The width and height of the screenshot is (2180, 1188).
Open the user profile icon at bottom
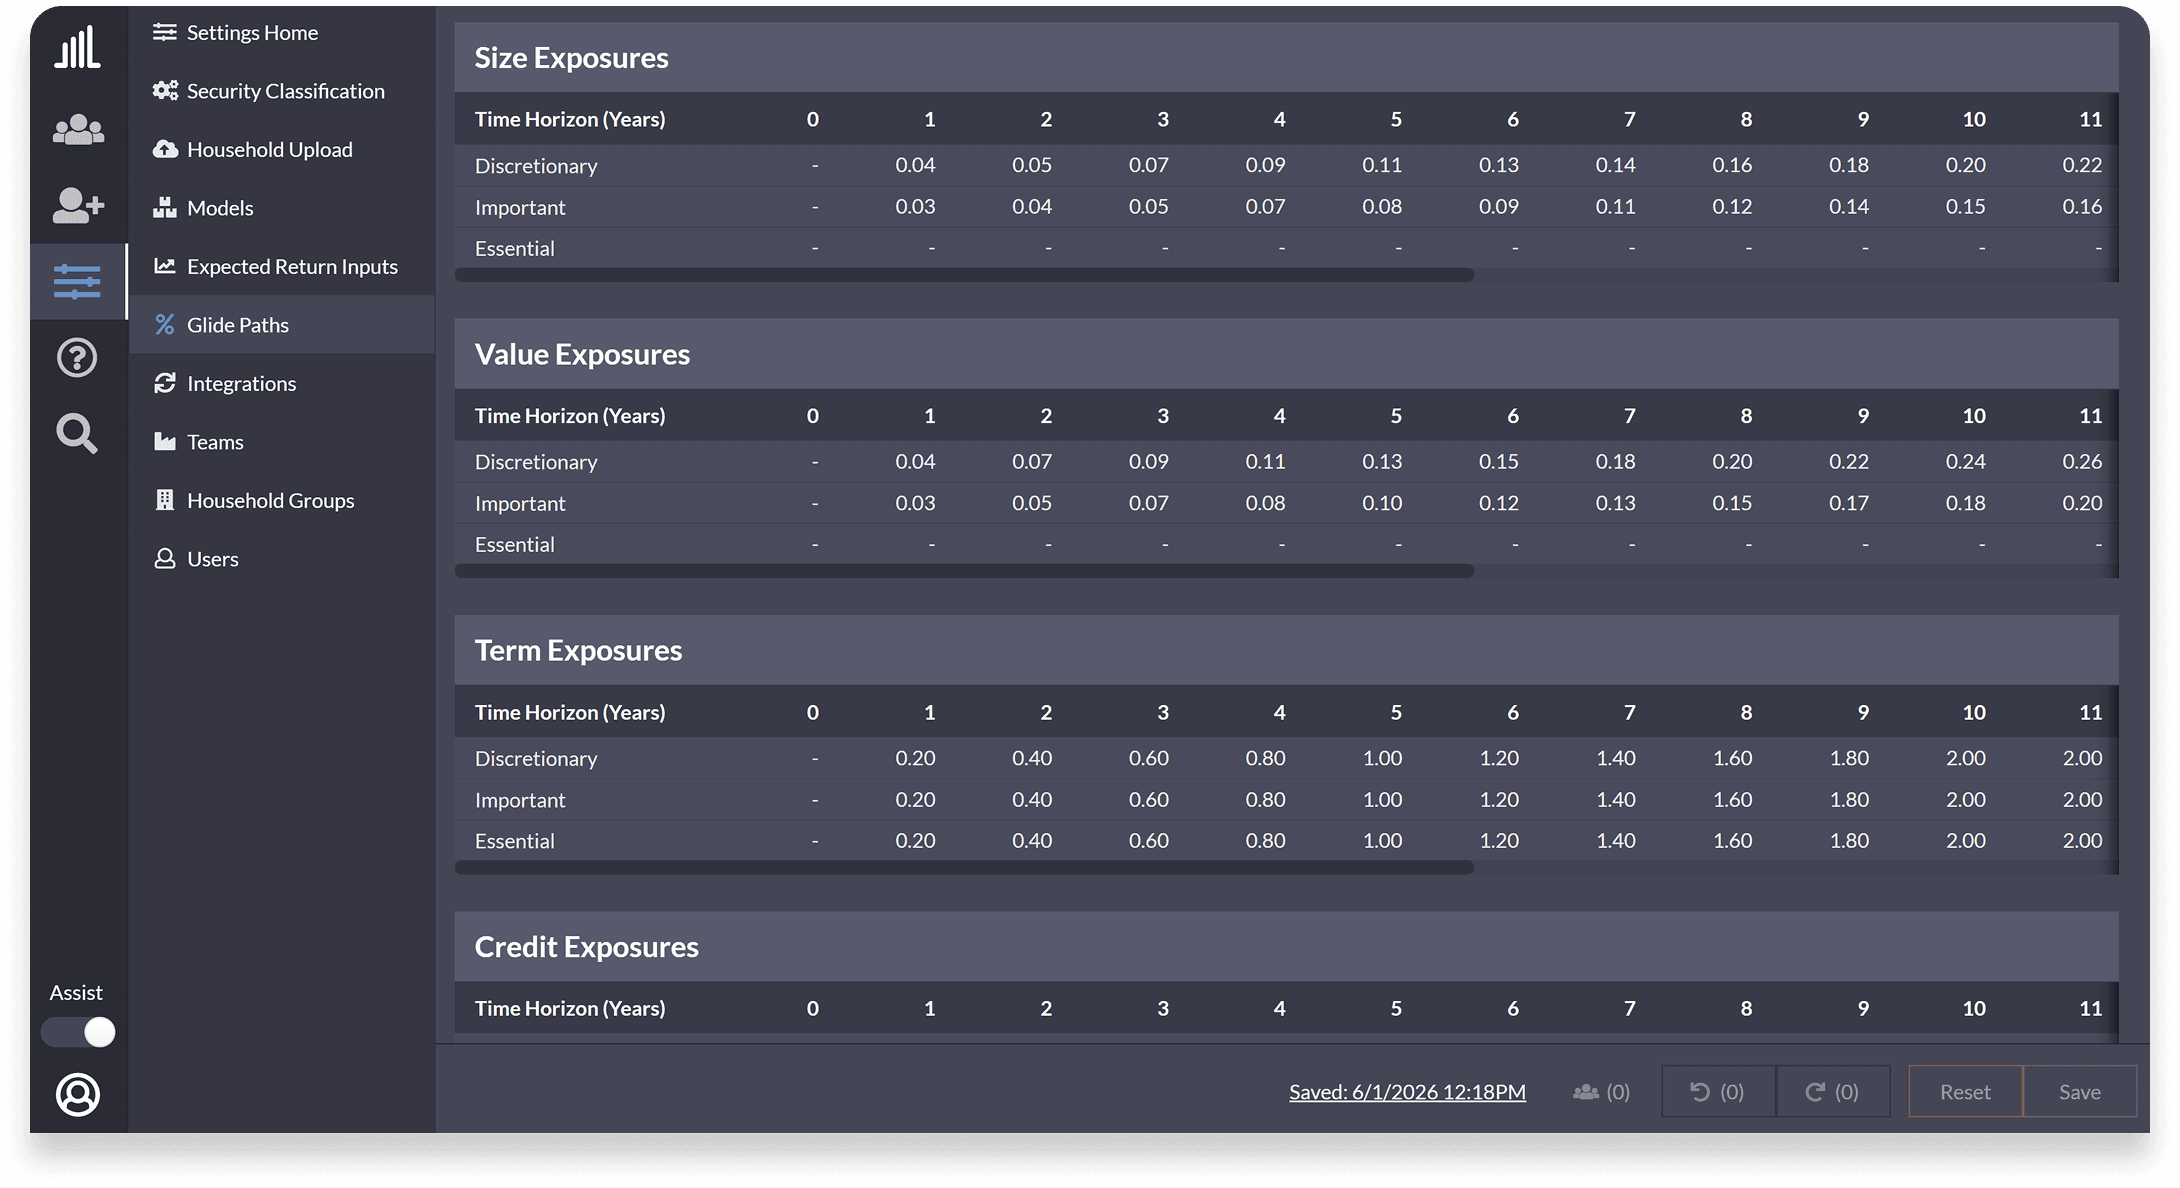(x=78, y=1094)
